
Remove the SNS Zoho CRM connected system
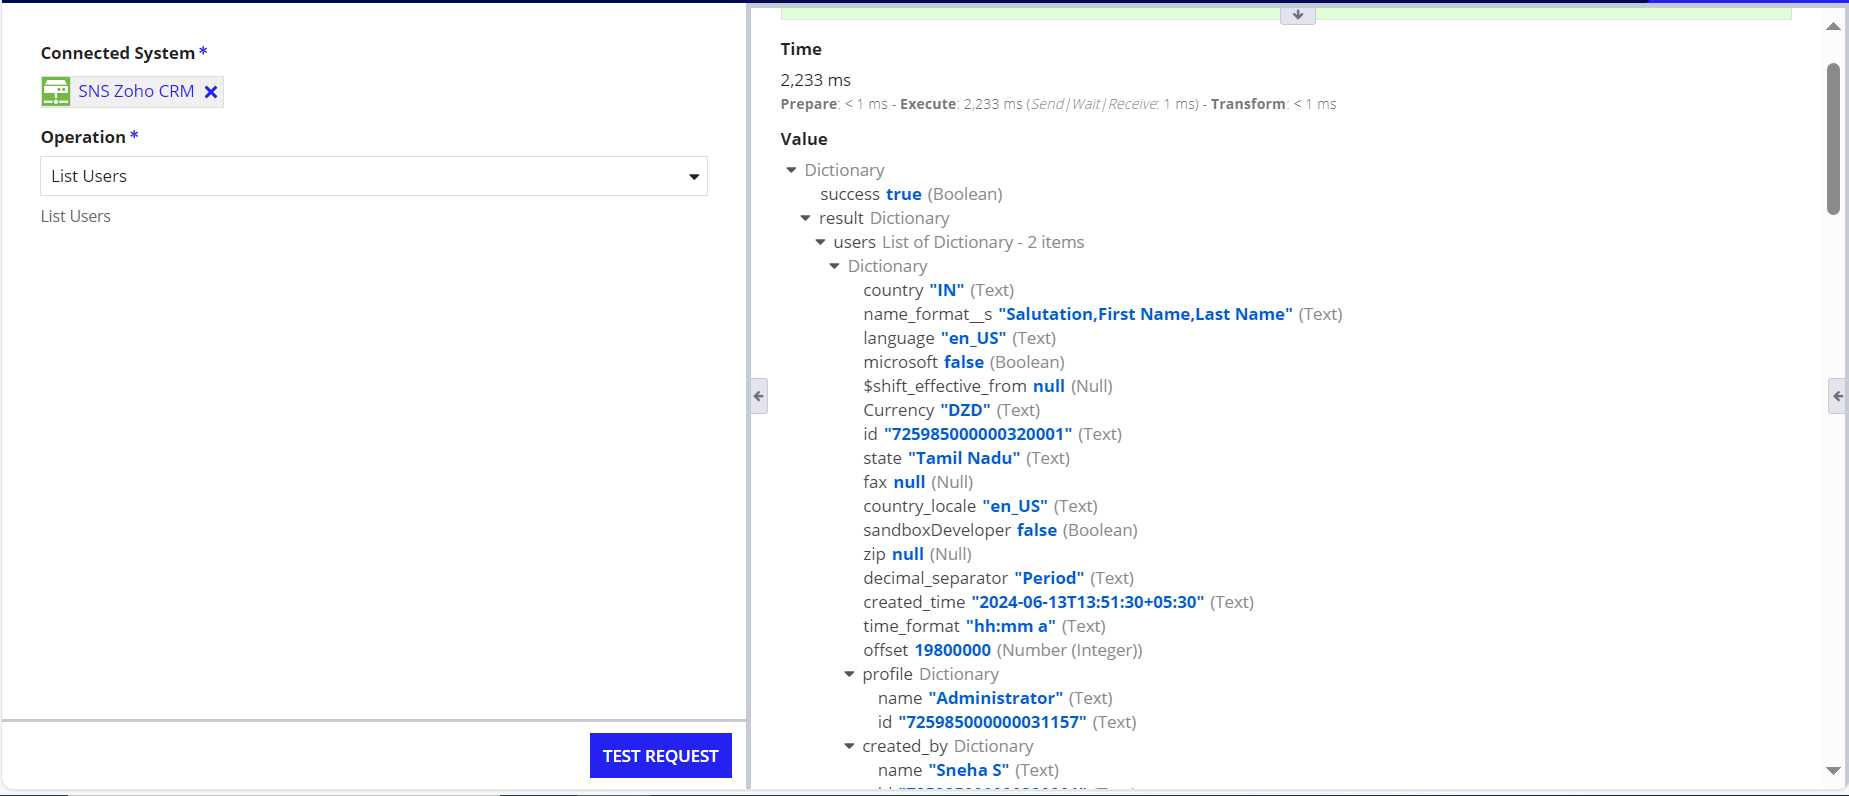(211, 92)
